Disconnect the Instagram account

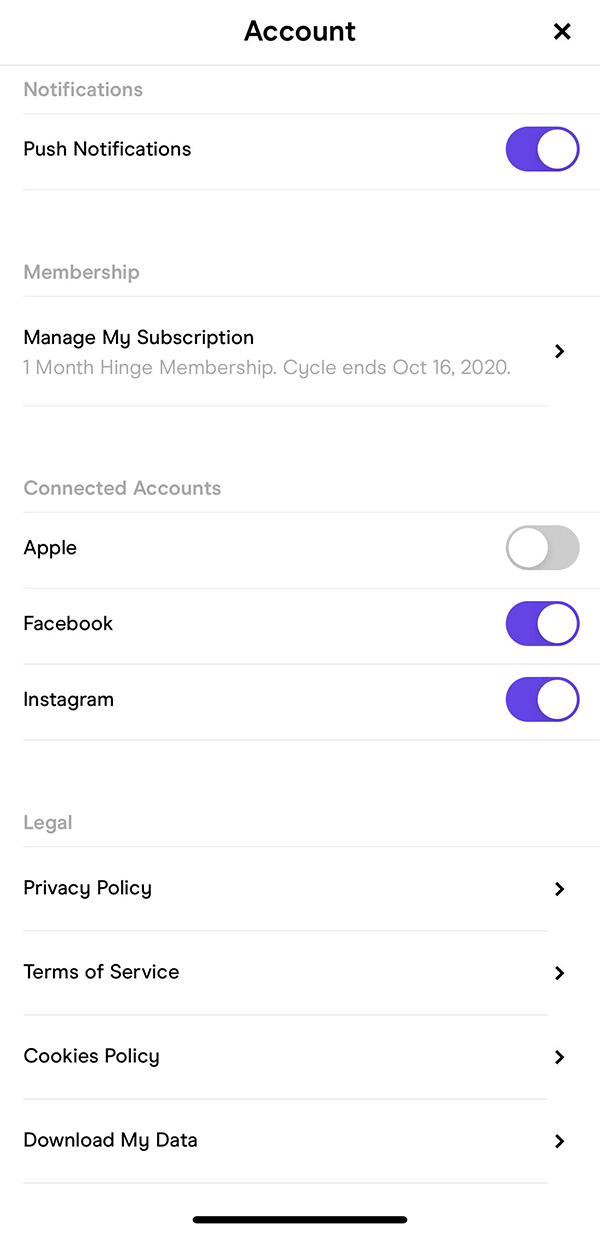(542, 699)
